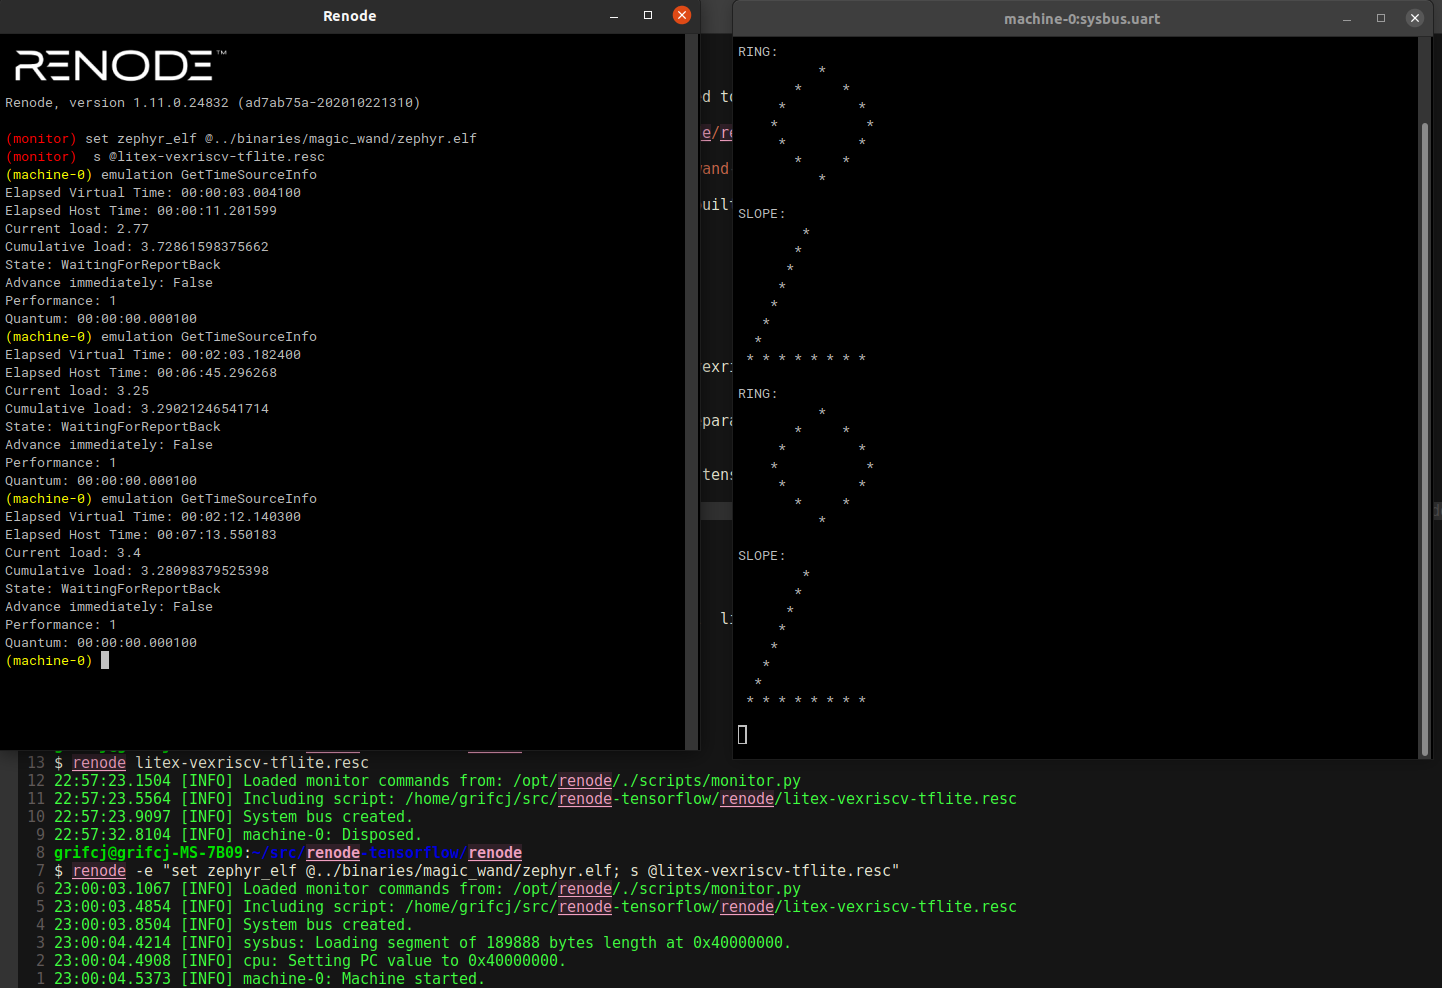
Task: Click the "Current load: 3.4" line
Action: [73, 553]
